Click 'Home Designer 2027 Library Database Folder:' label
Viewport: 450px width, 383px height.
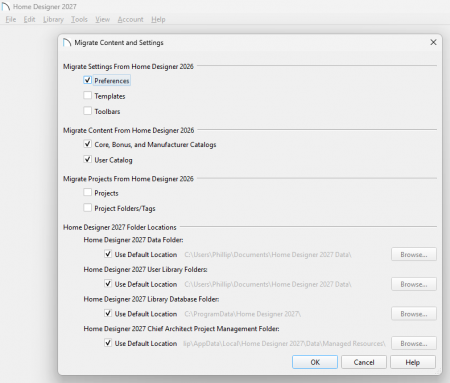tap(151, 299)
